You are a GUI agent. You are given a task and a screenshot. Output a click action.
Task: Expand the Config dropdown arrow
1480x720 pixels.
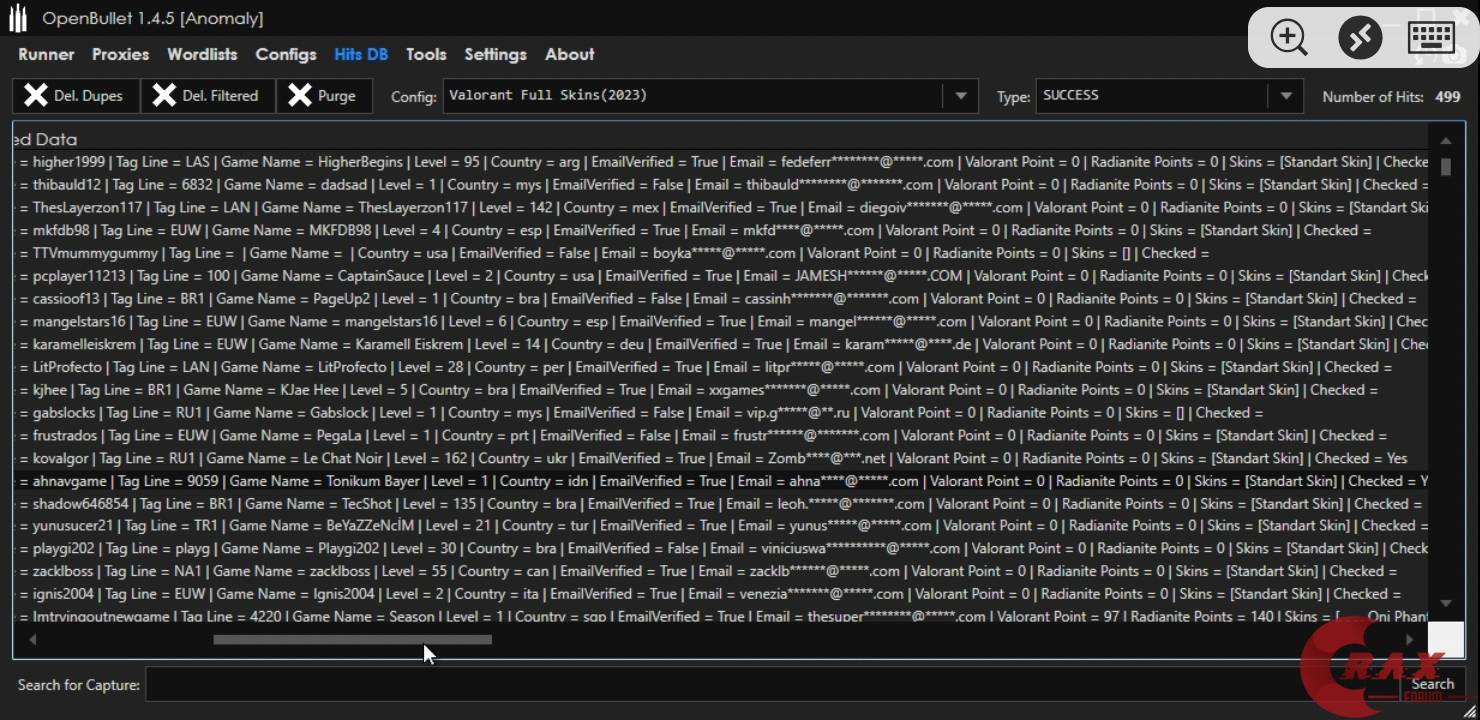tap(960, 96)
